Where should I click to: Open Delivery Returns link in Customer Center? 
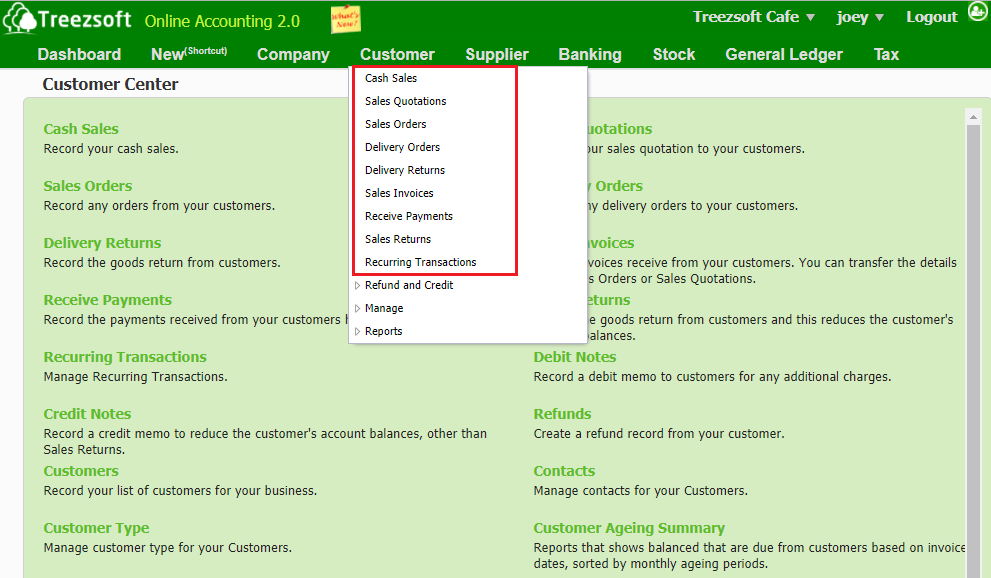pyautogui.click(x=102, y=243)
